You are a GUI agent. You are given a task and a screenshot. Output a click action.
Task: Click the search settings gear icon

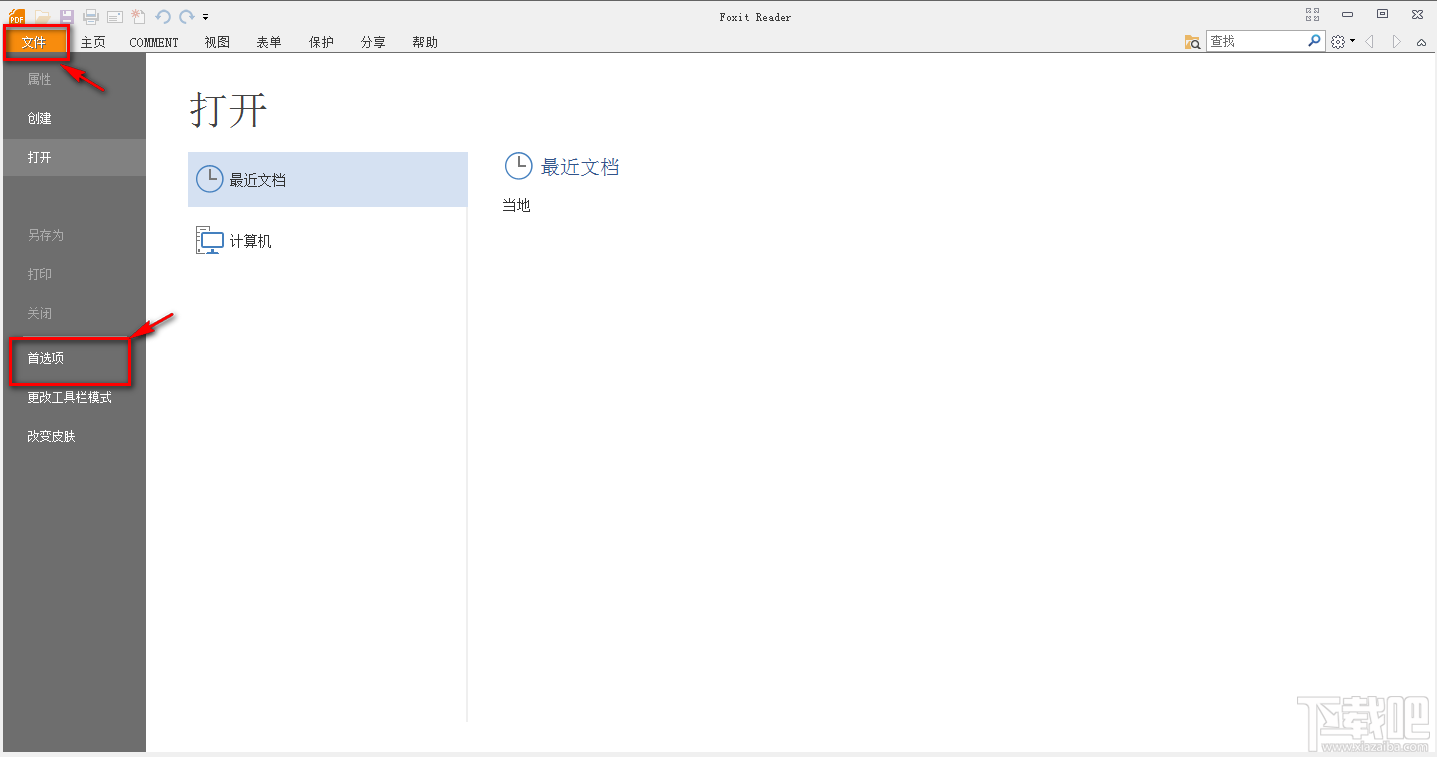coord(1338,42)
